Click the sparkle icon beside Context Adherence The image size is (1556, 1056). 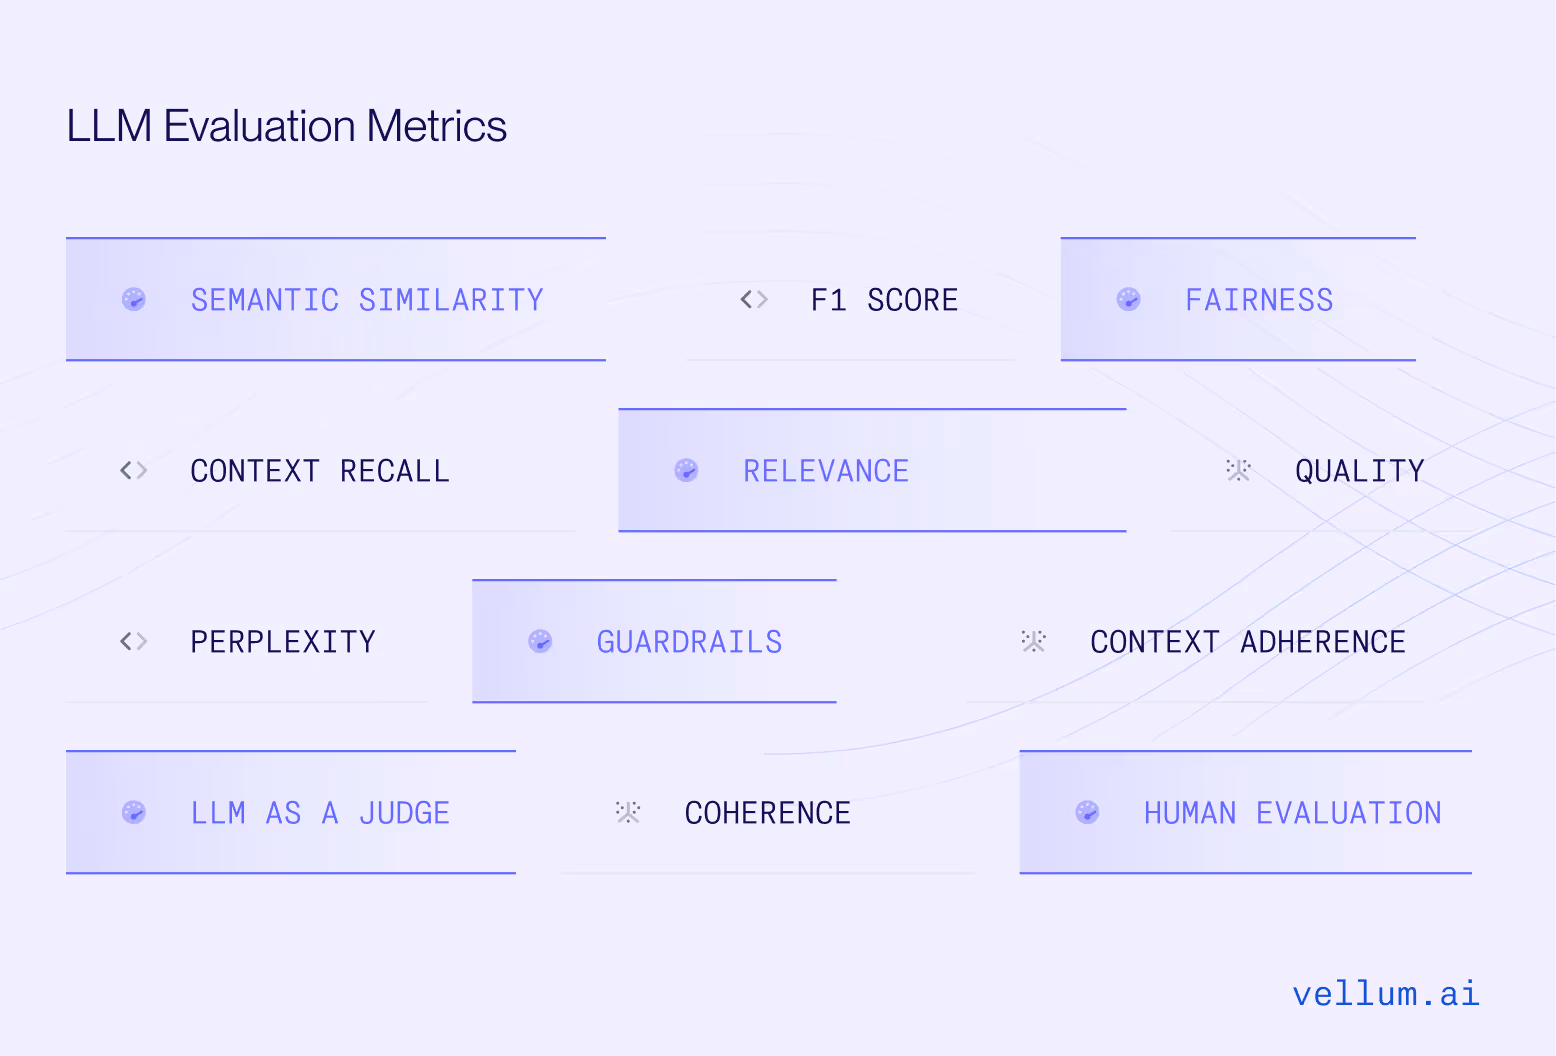[1033, 641]
